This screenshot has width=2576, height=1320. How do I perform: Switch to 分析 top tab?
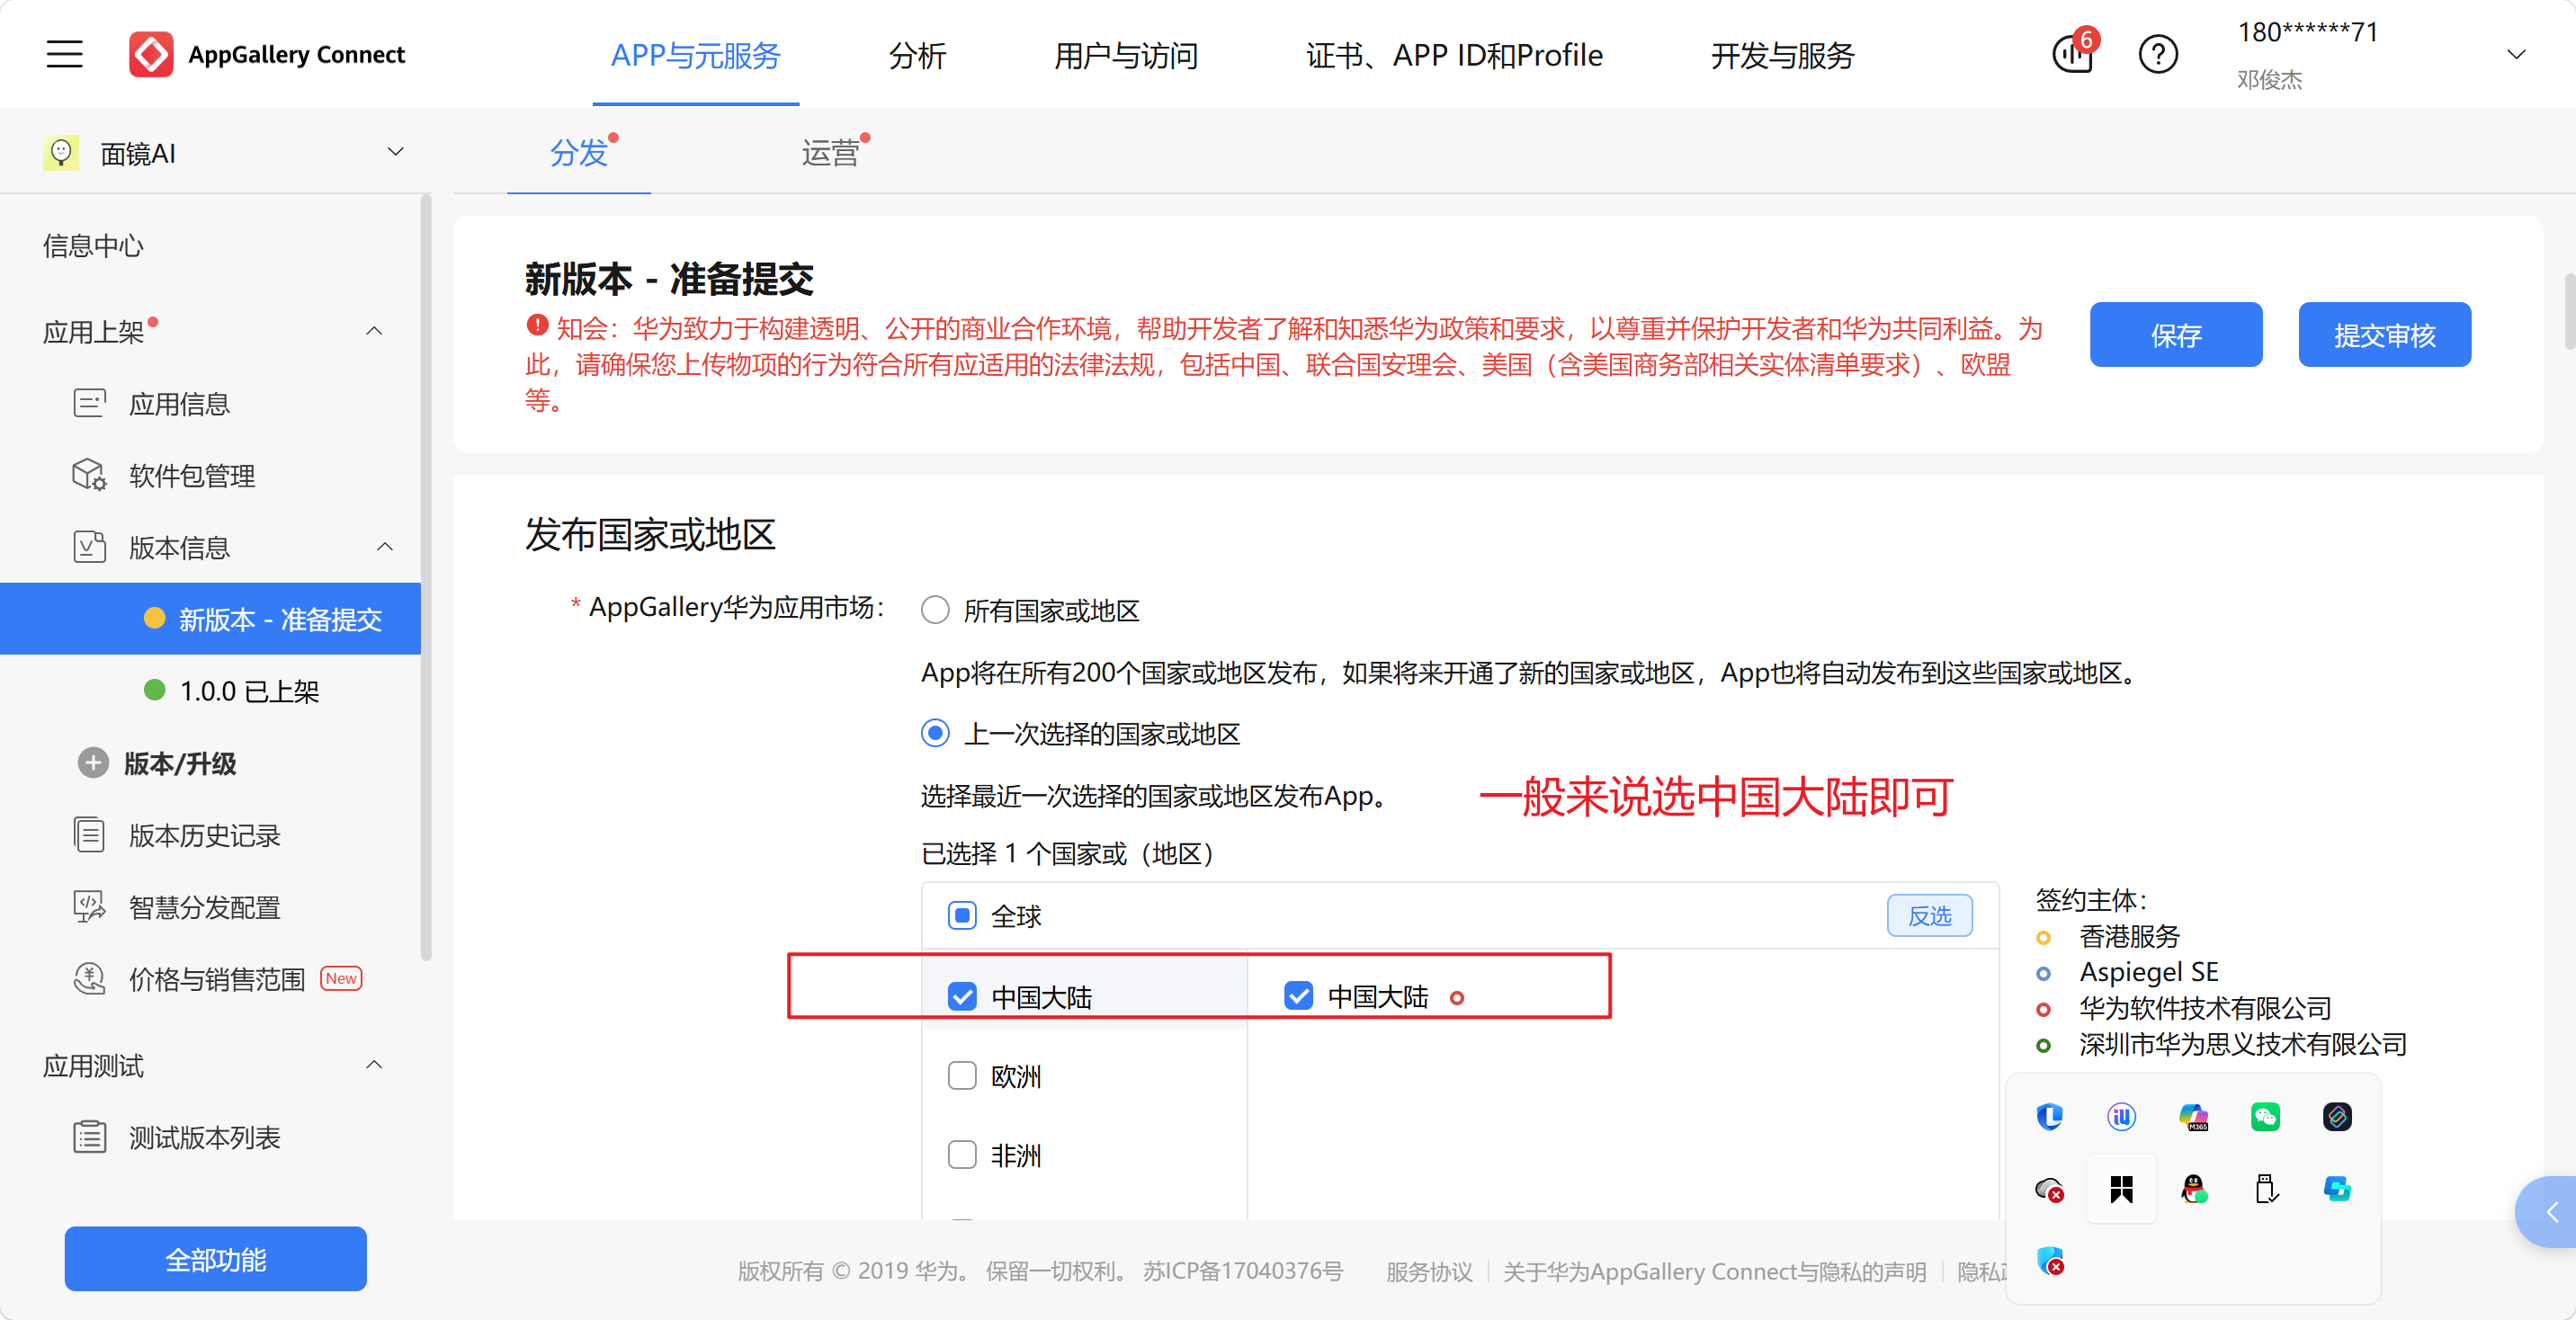(x=917, y=55)
